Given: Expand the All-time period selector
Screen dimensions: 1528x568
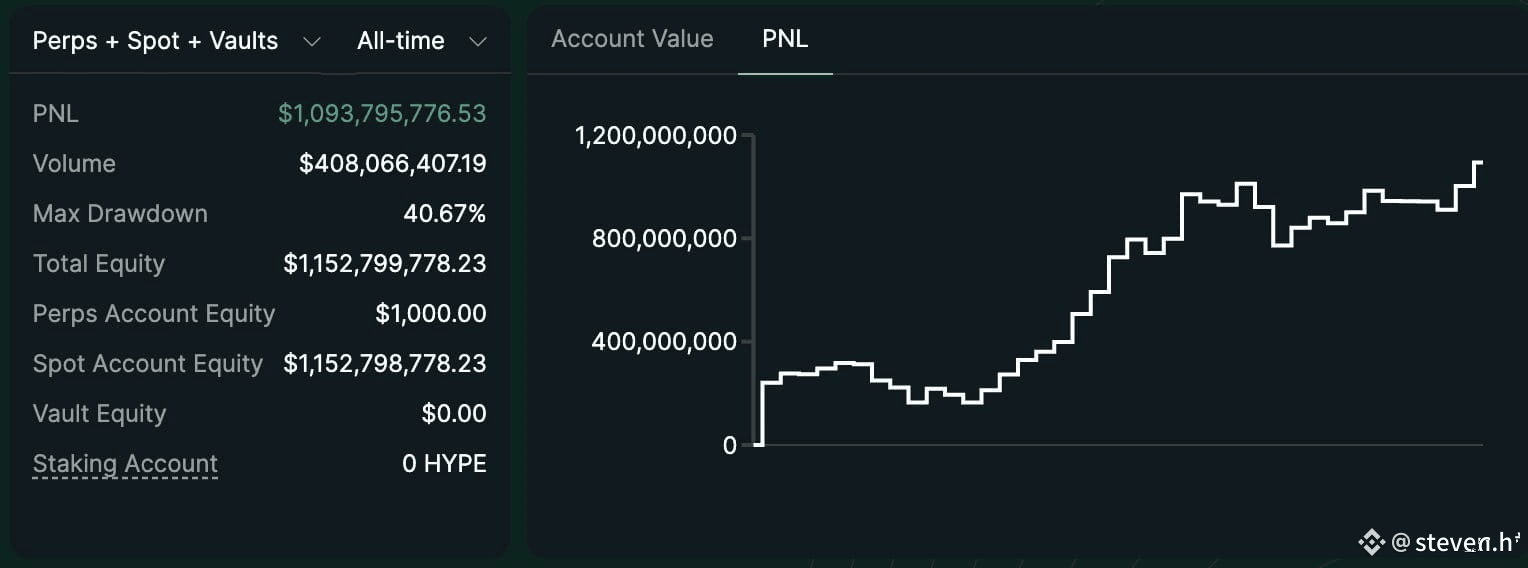Looking at the screenshot, I should click(x=421, y=41).
